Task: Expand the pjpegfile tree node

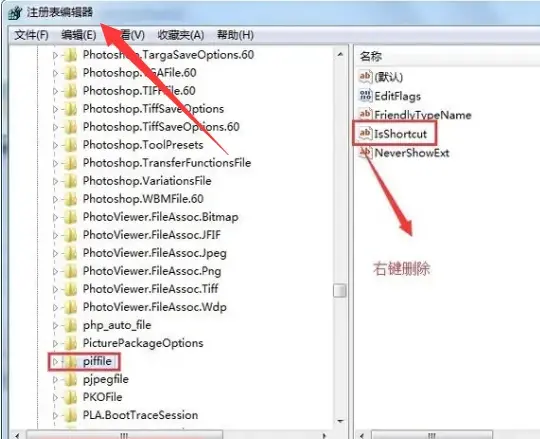Action: pos(55,379)
